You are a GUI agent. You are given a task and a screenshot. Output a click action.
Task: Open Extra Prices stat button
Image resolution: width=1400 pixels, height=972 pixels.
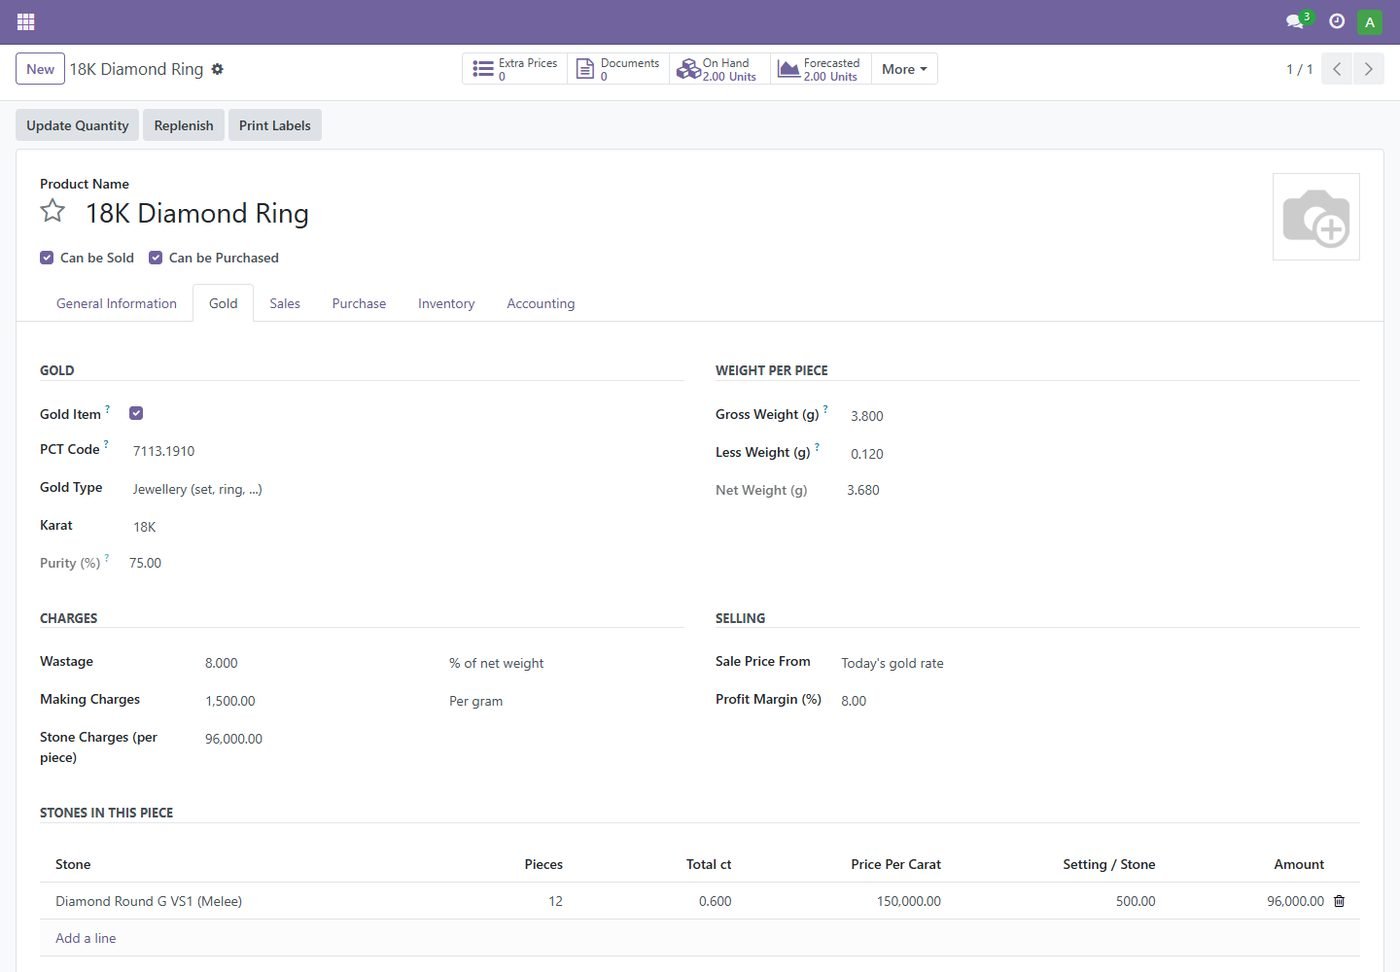pos(515,69)
